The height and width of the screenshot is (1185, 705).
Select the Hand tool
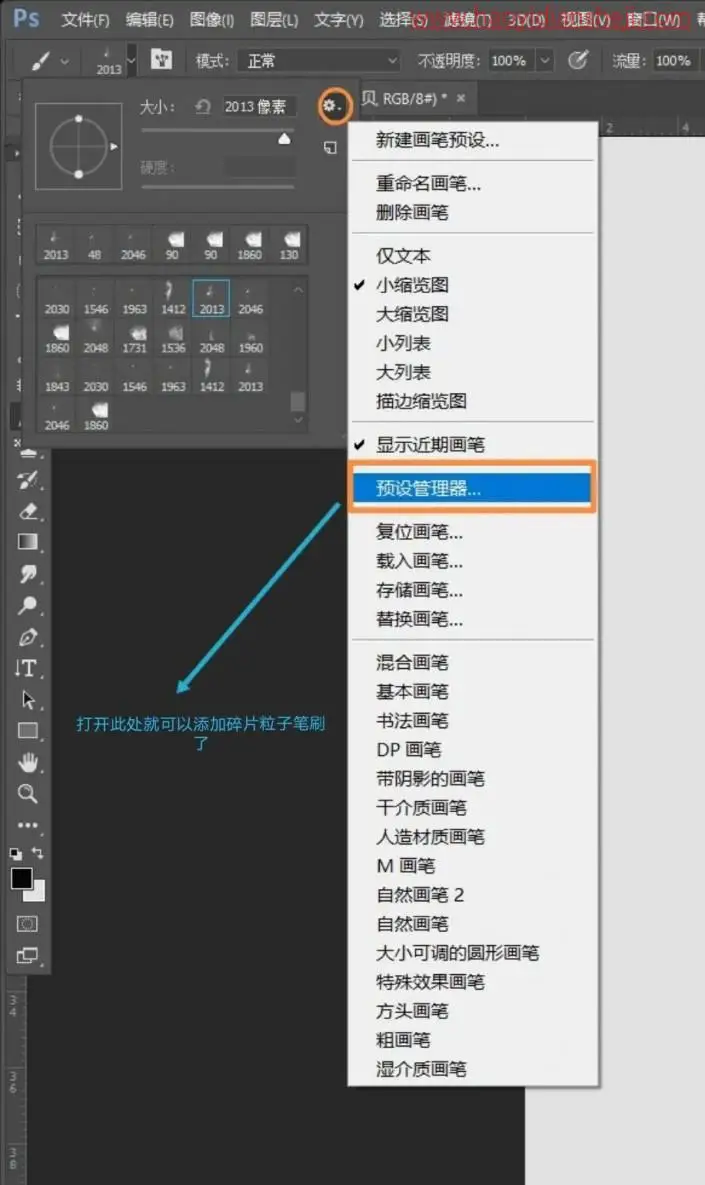pos(28,762)
